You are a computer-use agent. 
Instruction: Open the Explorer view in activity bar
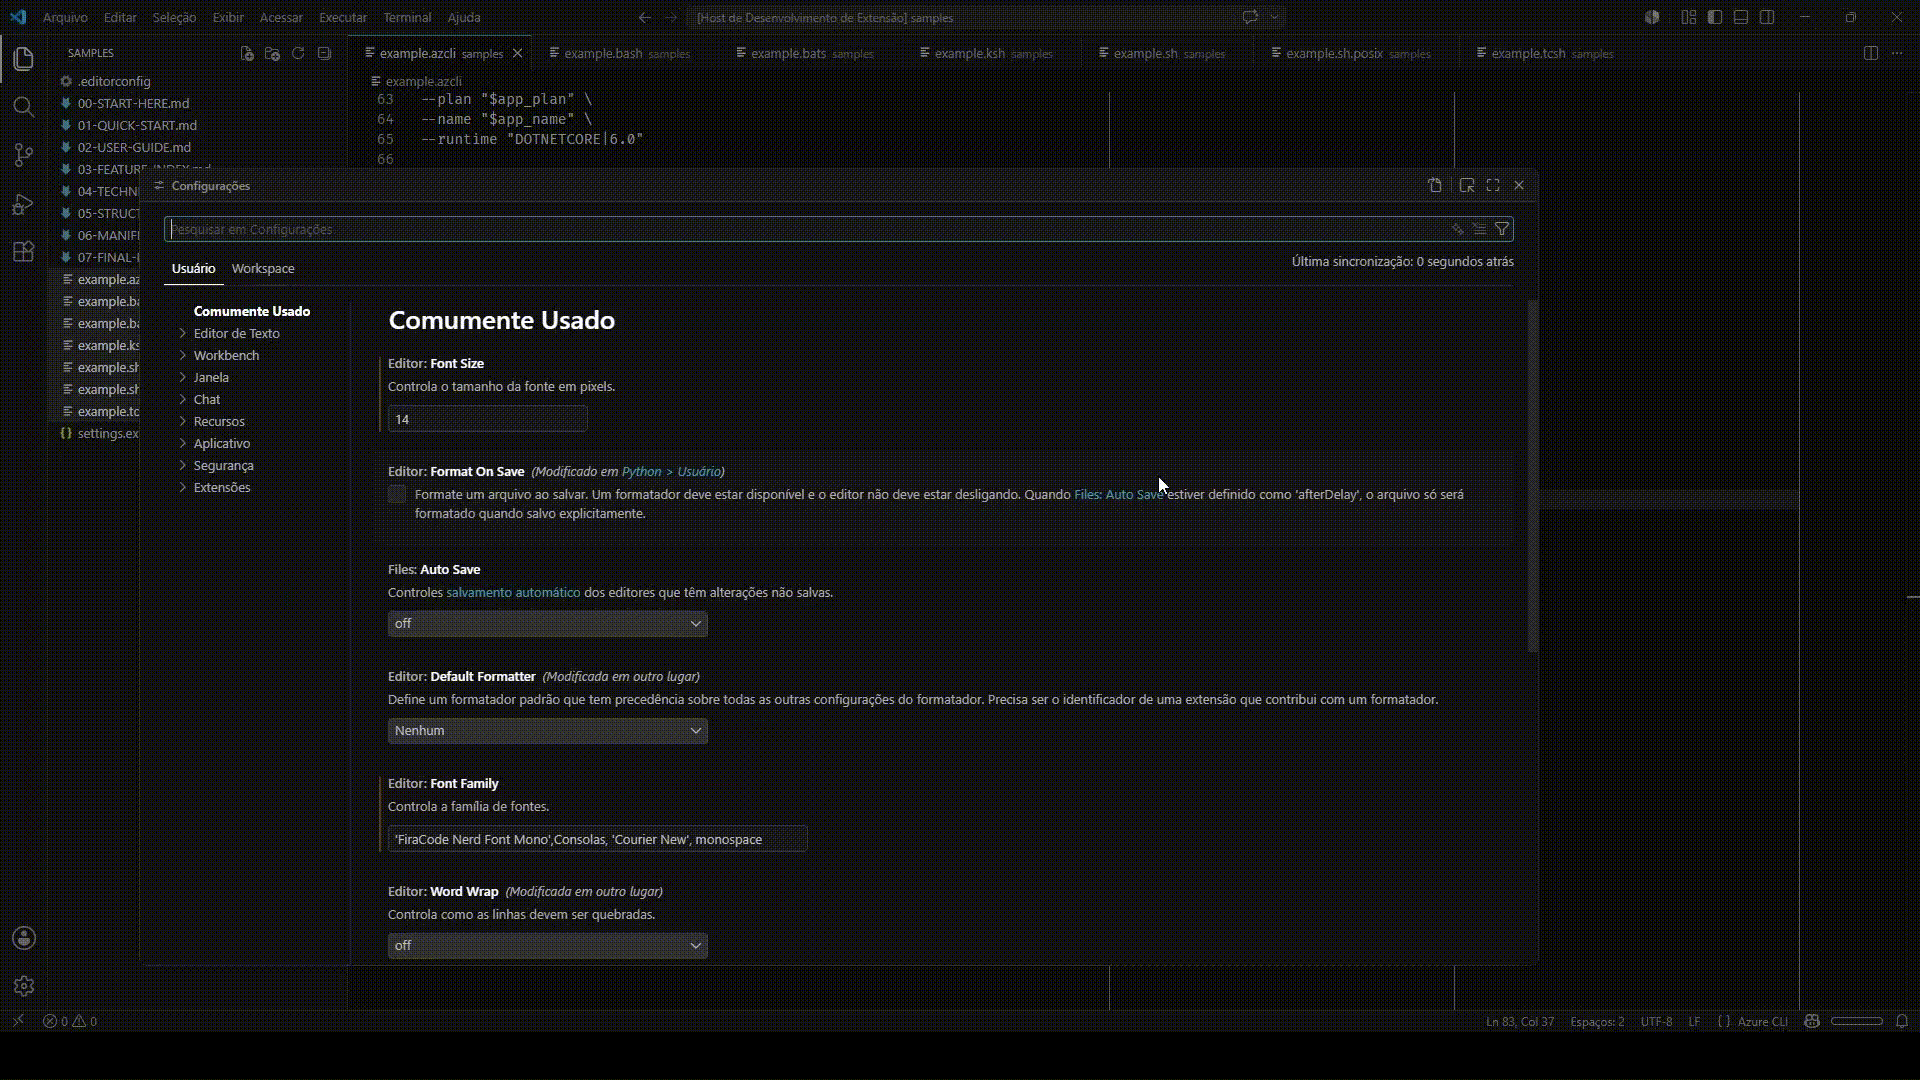24,59
